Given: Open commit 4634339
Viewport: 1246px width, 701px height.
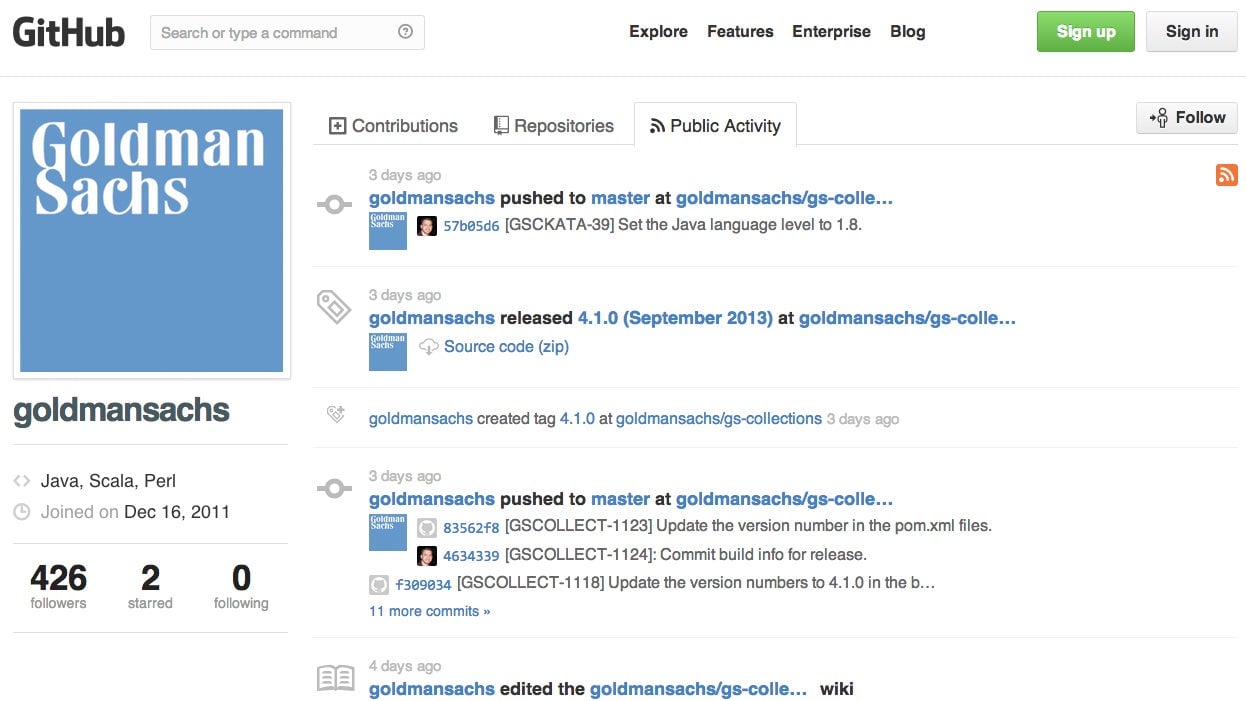Looking at the screenshot, I should (x=471, y=556).
